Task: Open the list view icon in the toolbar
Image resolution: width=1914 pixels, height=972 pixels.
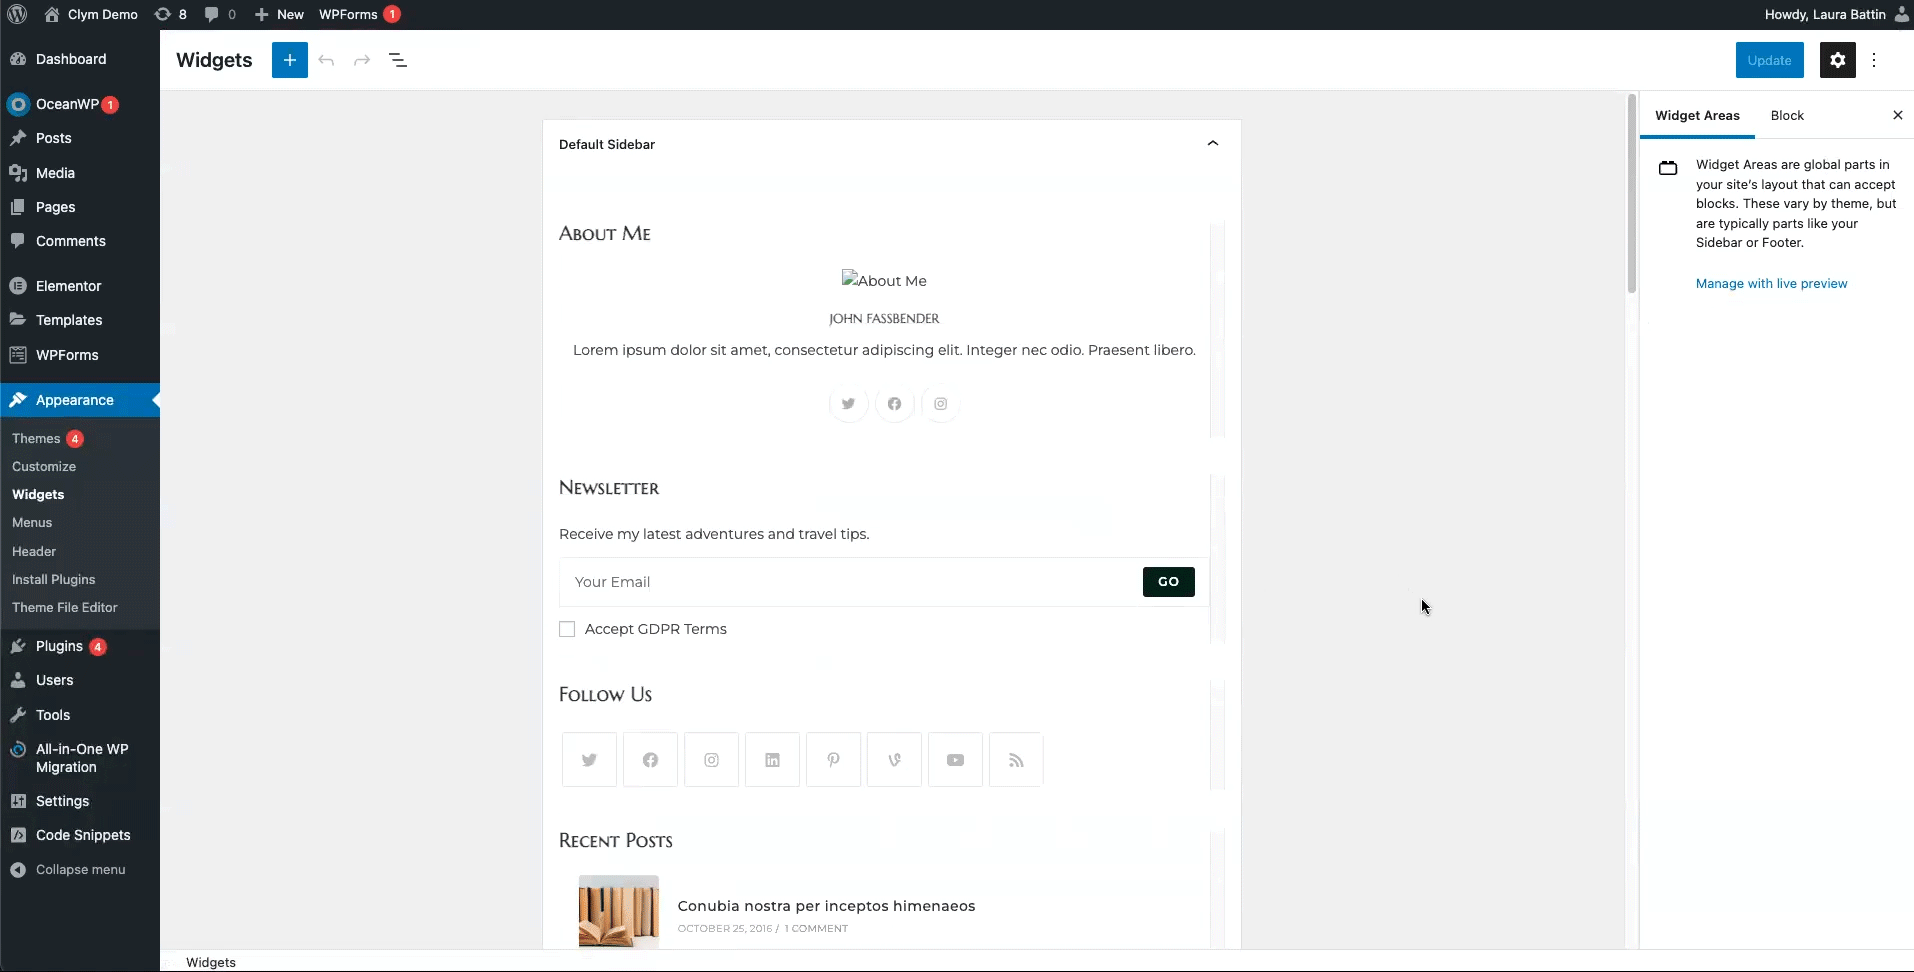Action: pos(398,60)
